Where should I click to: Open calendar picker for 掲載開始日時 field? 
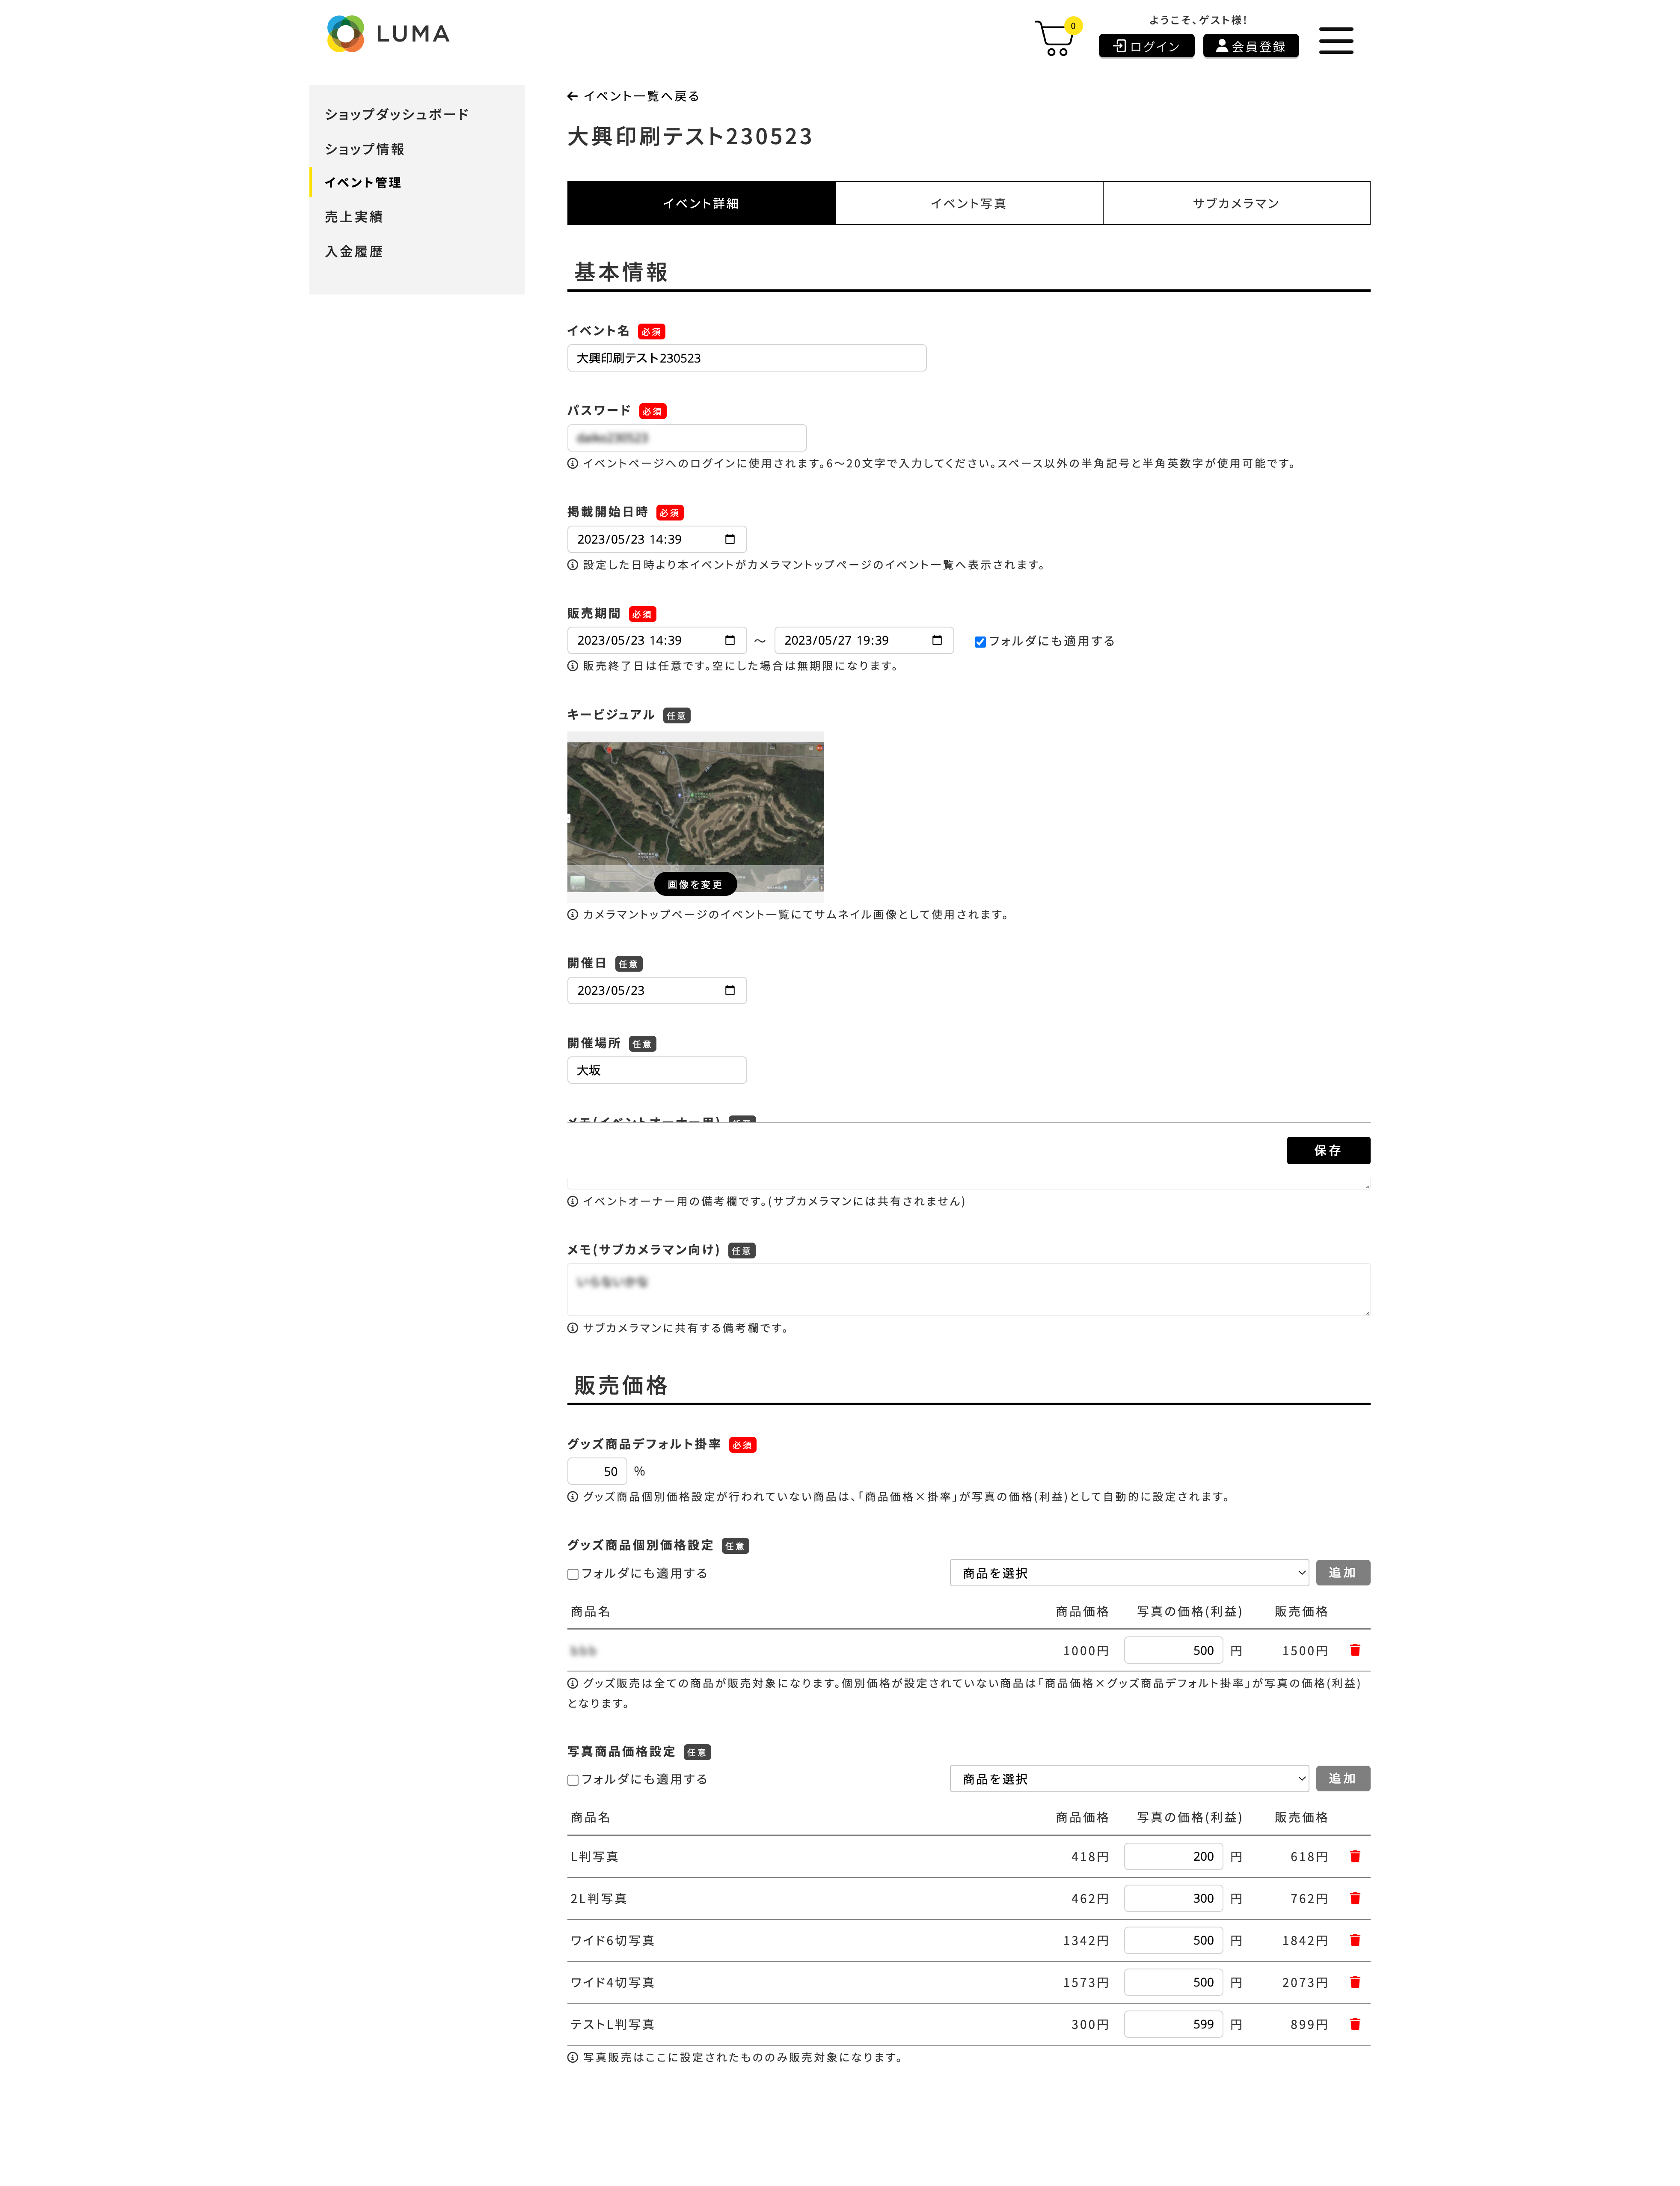[729, 539]
